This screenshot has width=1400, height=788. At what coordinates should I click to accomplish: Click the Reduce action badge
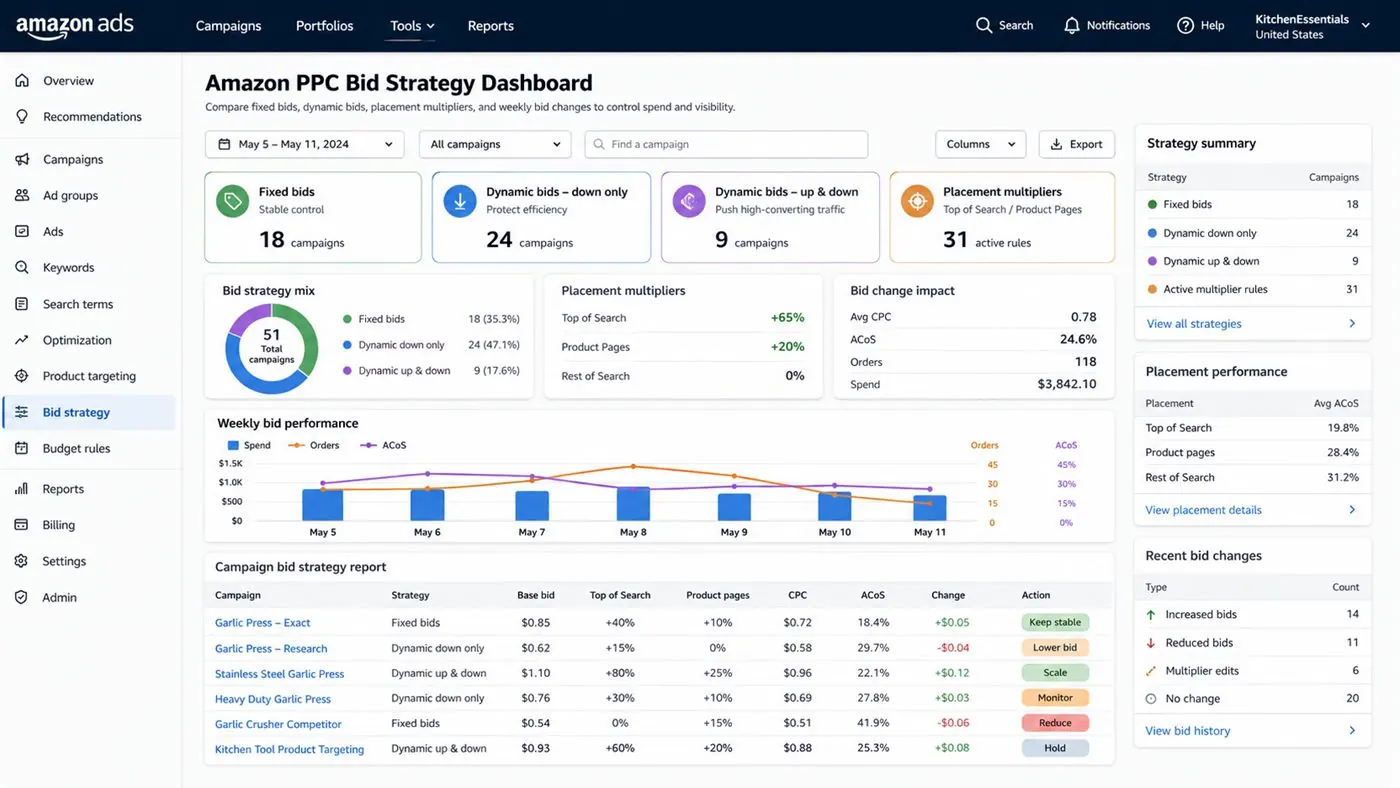tap(1055, 723)
